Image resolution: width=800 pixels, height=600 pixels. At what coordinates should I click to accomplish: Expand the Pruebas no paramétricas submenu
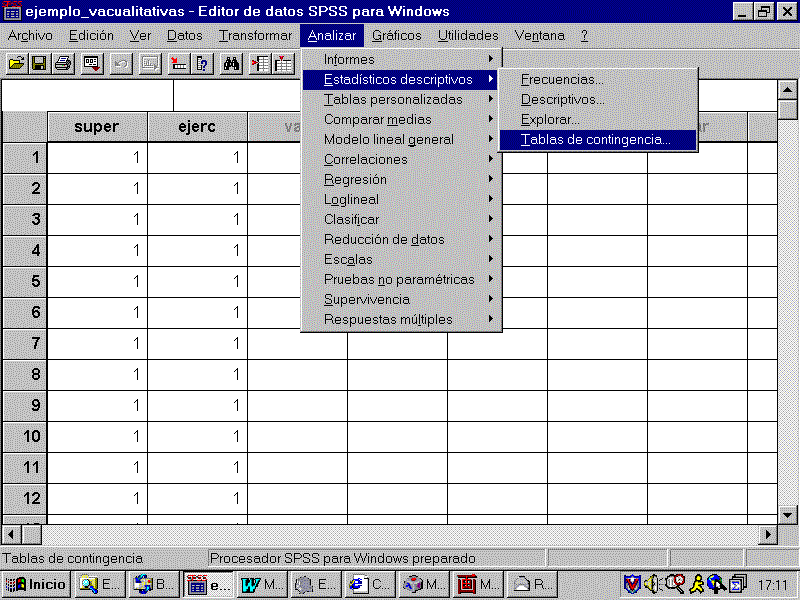point(401,280)
